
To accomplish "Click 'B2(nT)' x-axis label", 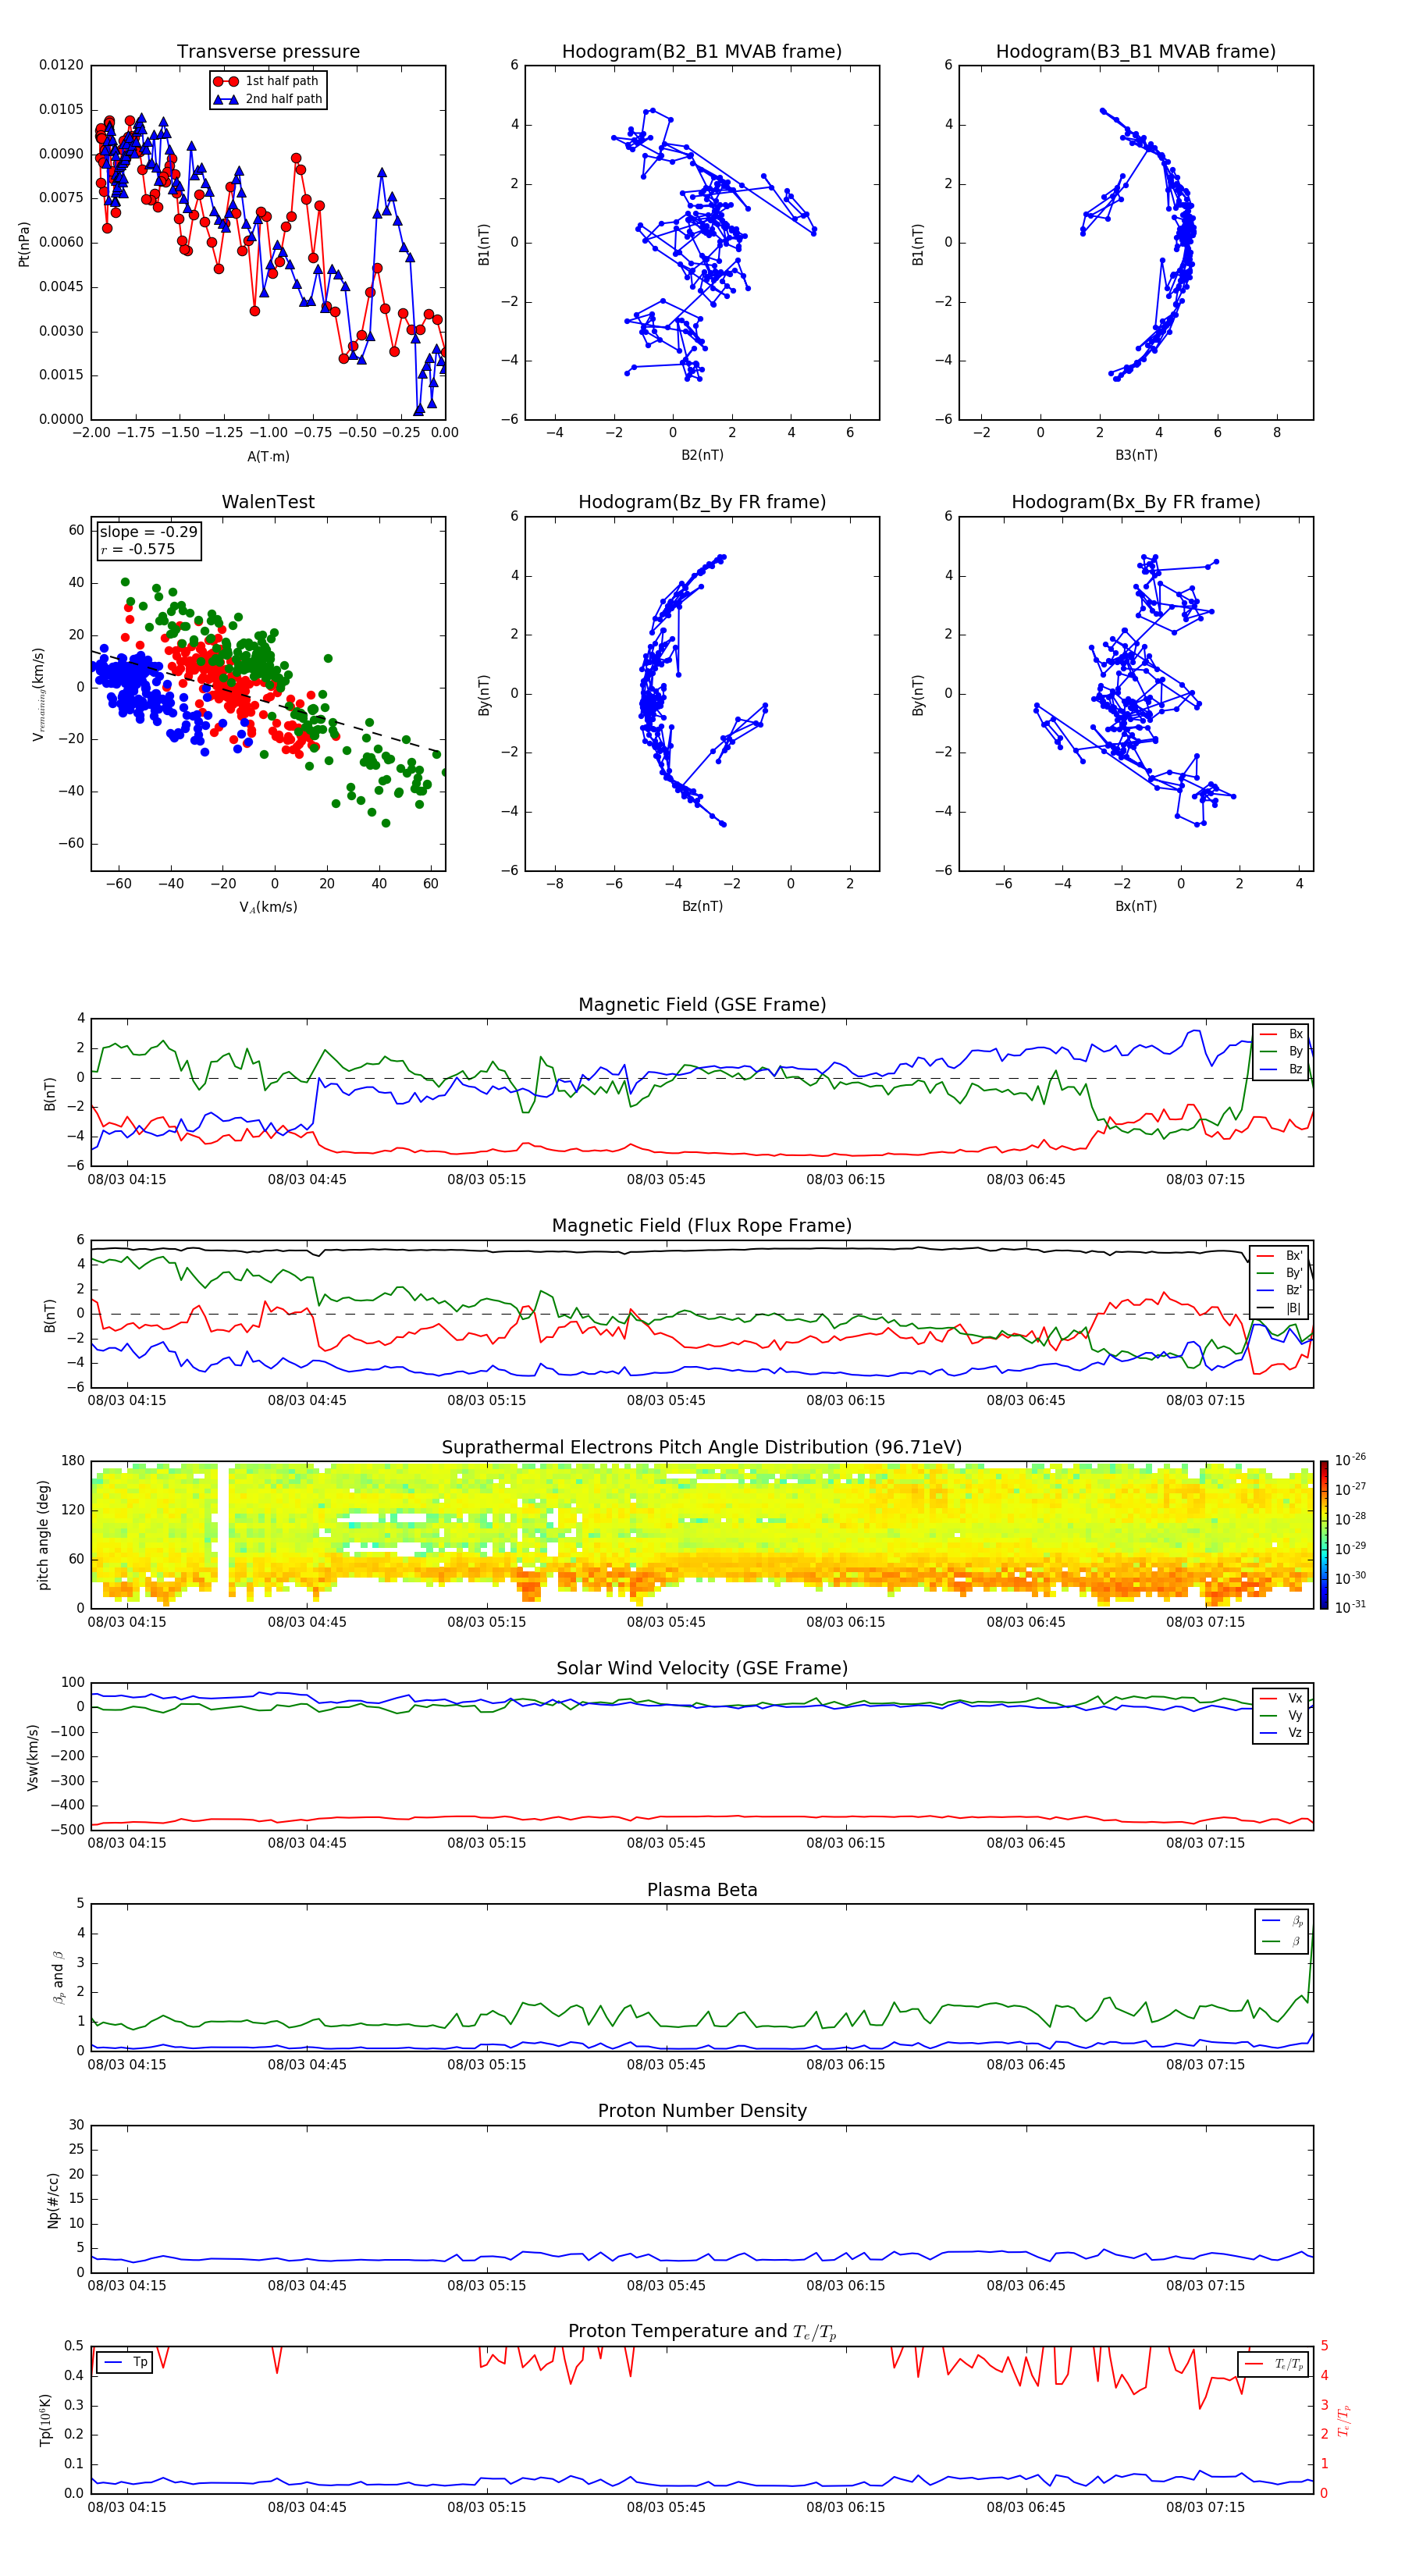I will [x=702, y=455].
